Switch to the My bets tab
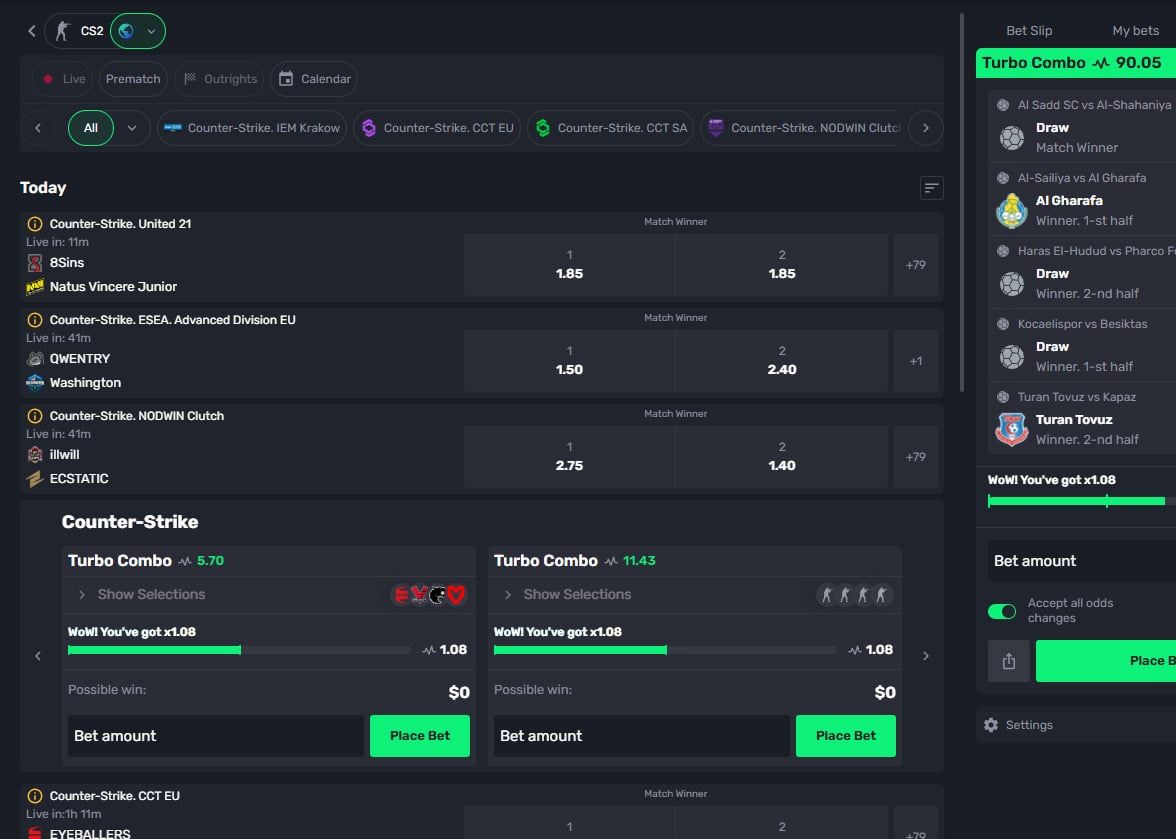 pos(1135,30)
